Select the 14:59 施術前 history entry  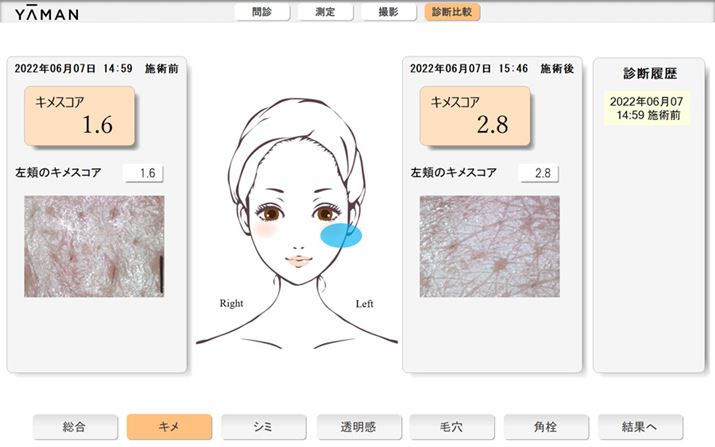647,108
